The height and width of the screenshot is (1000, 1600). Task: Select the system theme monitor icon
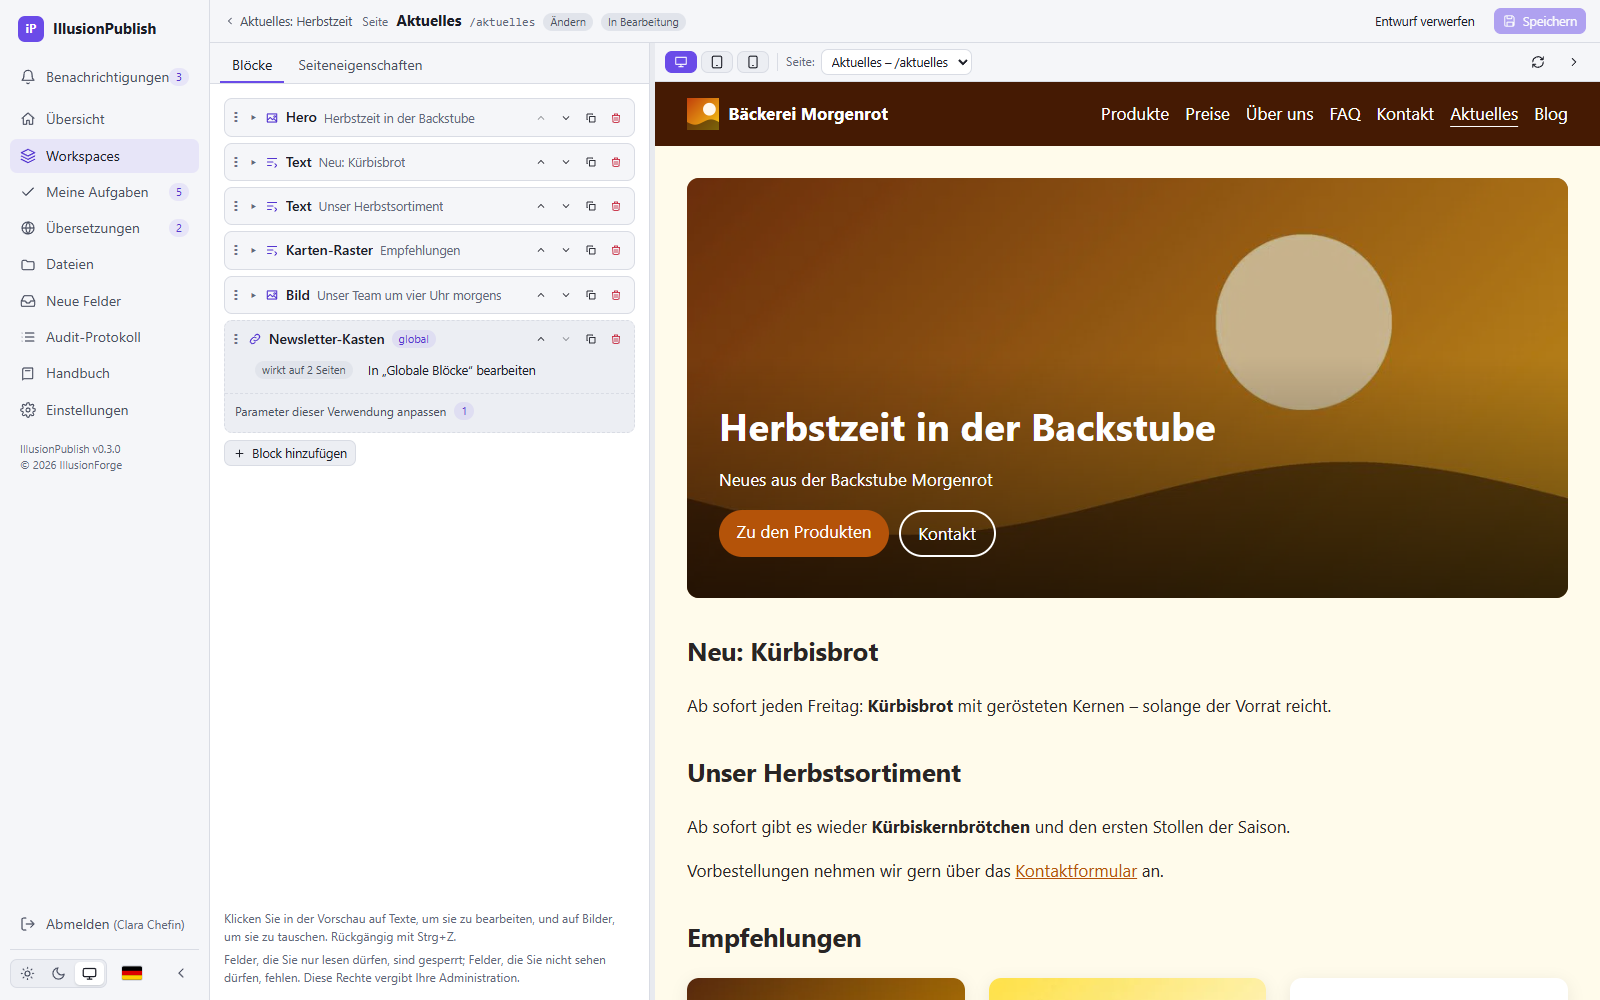coord(90,973)
